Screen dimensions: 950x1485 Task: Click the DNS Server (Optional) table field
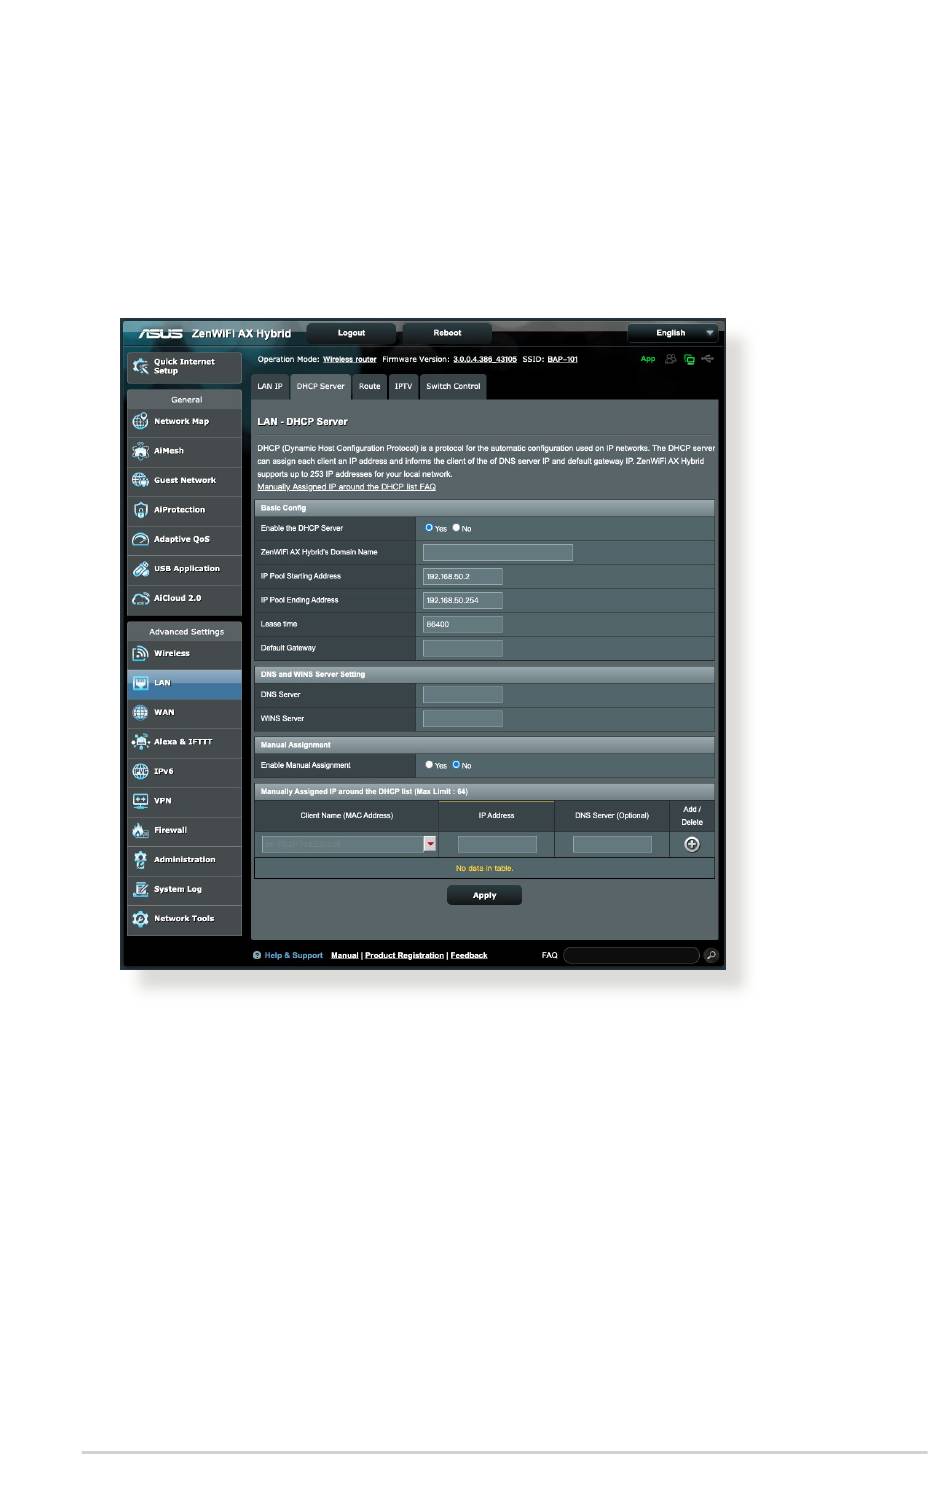[612, 844]
